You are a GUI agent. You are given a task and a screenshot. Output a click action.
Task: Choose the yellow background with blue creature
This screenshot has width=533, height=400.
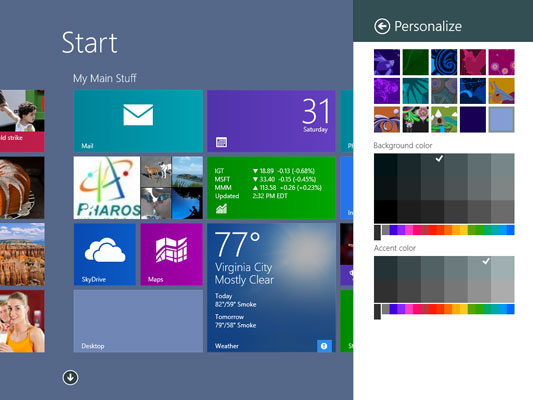501,91
